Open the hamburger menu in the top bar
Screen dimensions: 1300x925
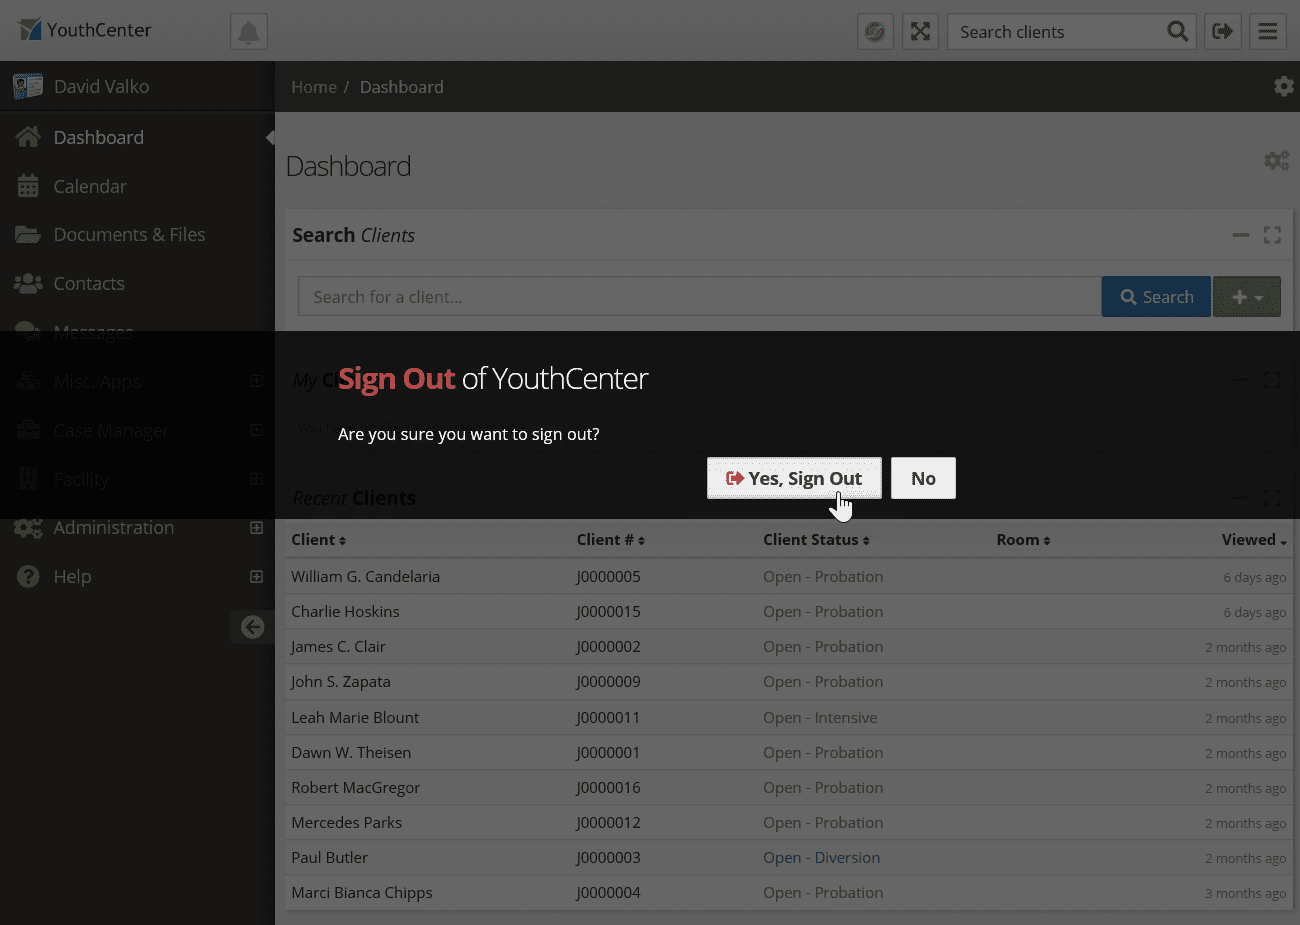(1267, 31)
